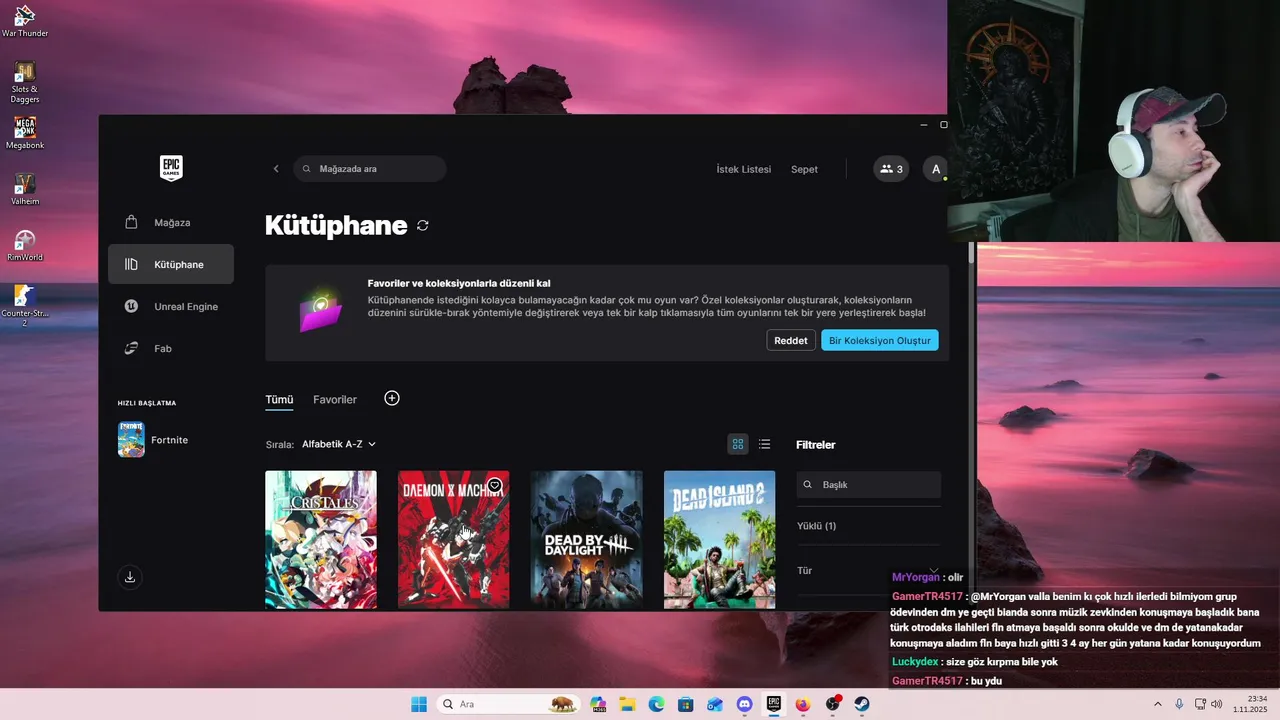This screenshot has width=1280, height=720.
Task: Open the friends list showing 3
Action: tap(891, 169)
